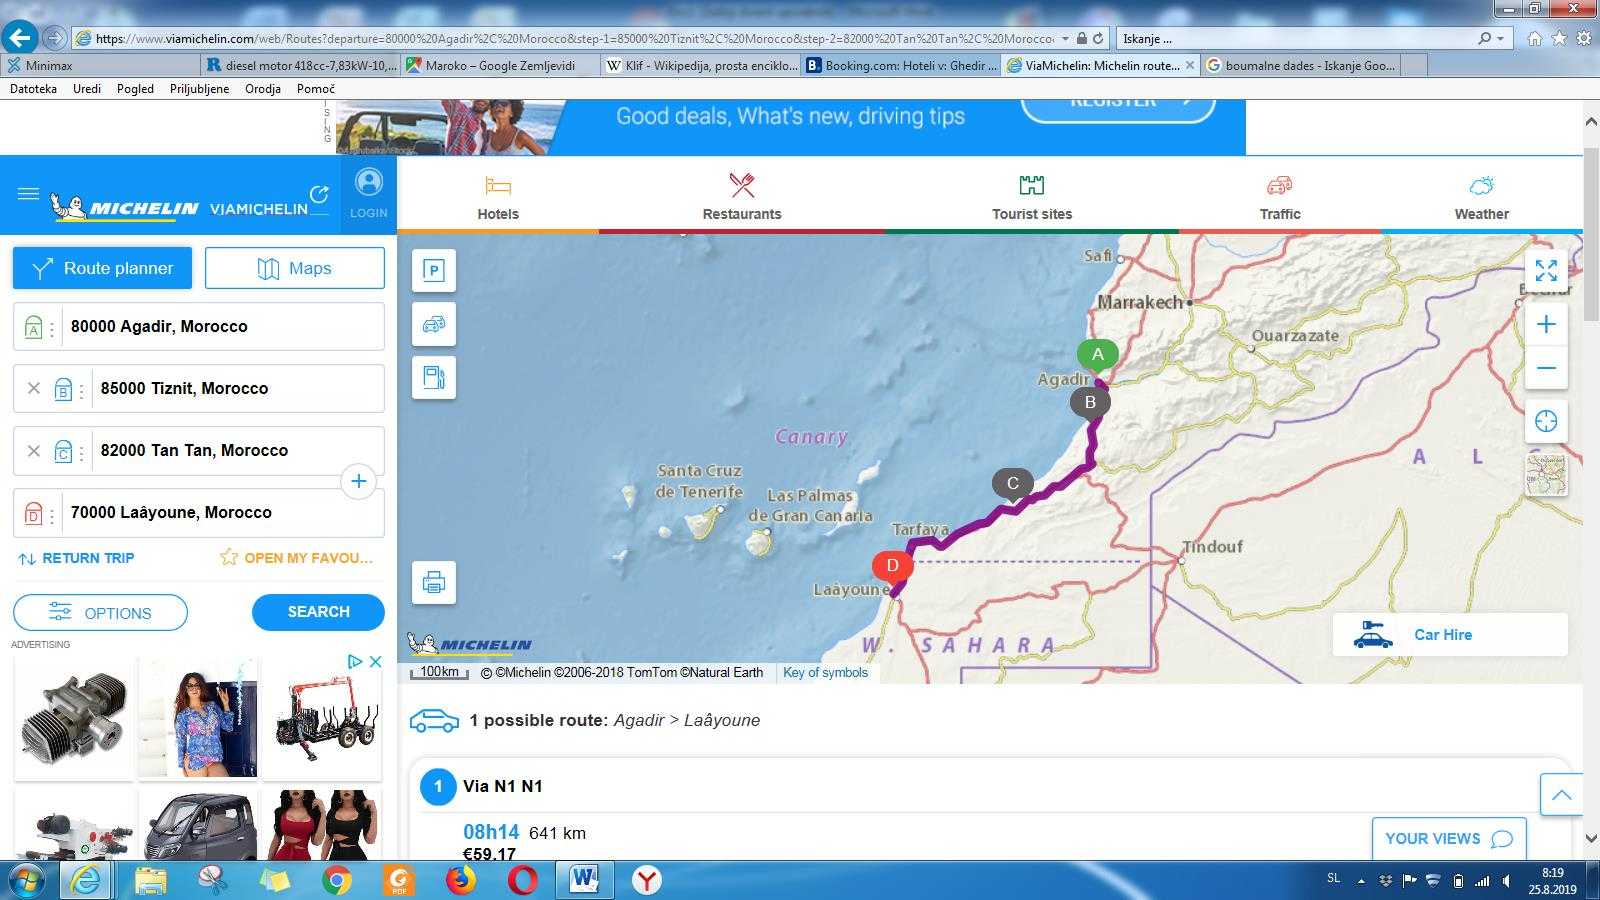Expand the map to full screen
This screenshot has height=900, width=1600.
1546,270
